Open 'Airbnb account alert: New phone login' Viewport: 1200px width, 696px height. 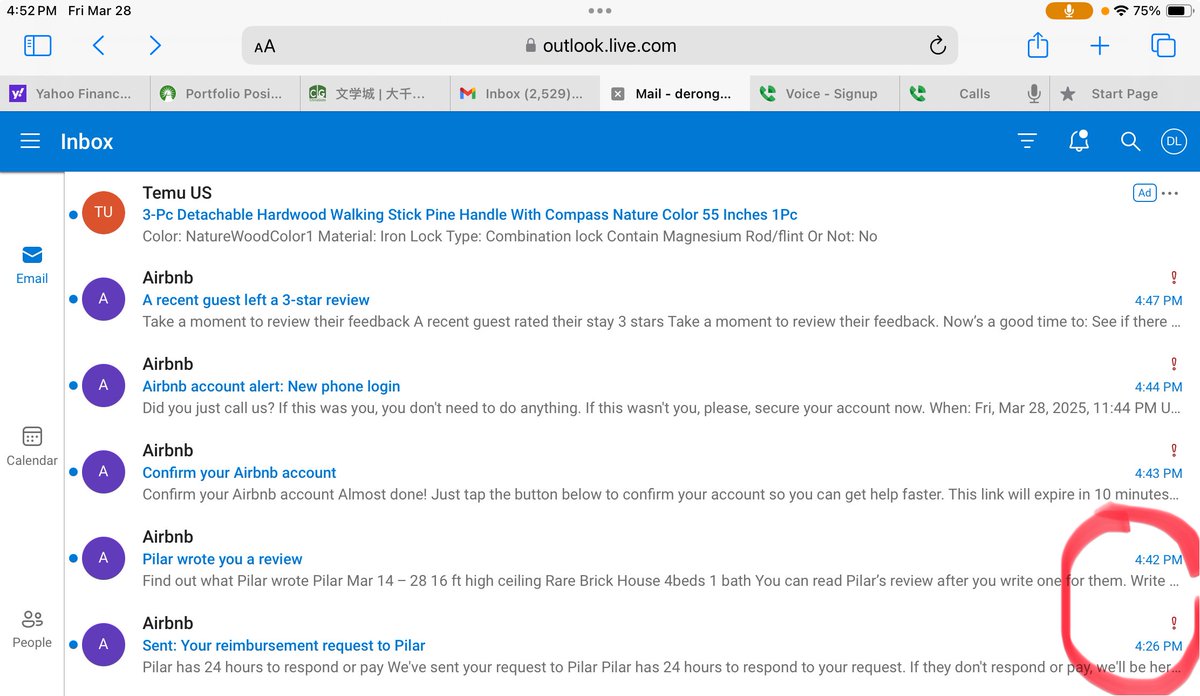pos(271,386)
